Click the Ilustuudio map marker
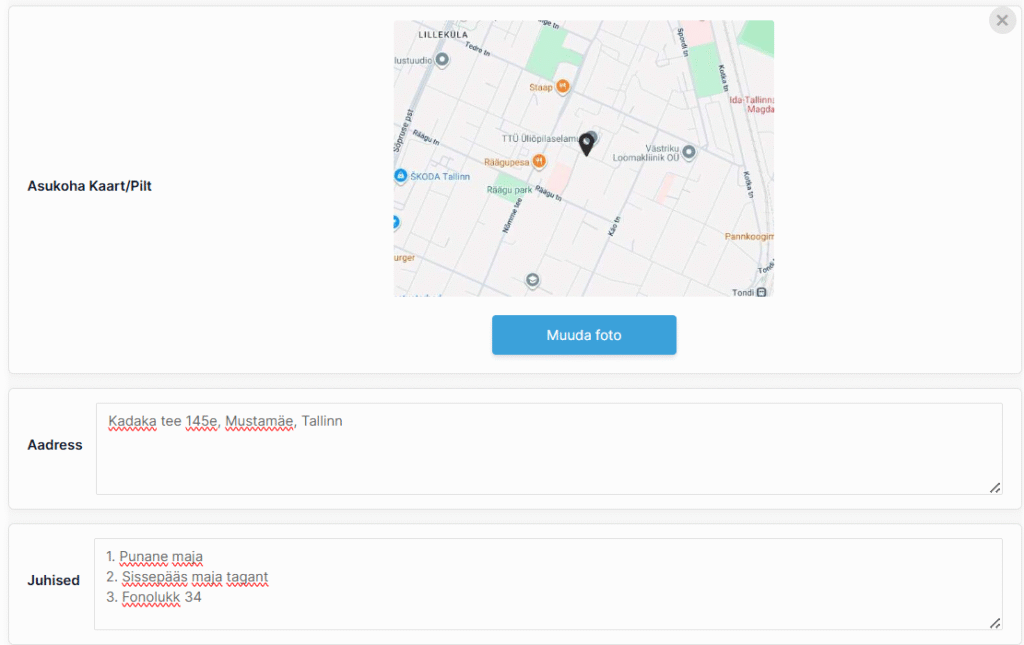 click(x=442, y=60)
